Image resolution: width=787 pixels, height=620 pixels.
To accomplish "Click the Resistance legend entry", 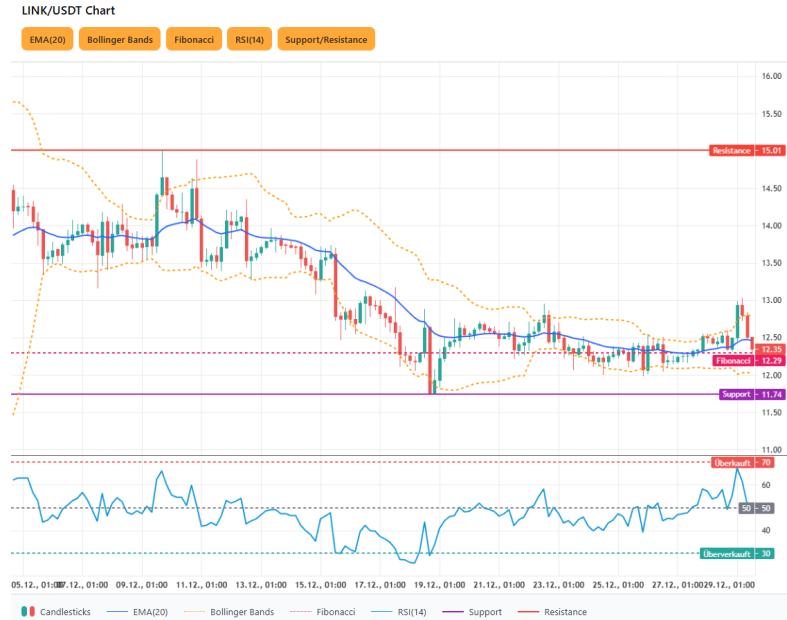I will (551, 611).
